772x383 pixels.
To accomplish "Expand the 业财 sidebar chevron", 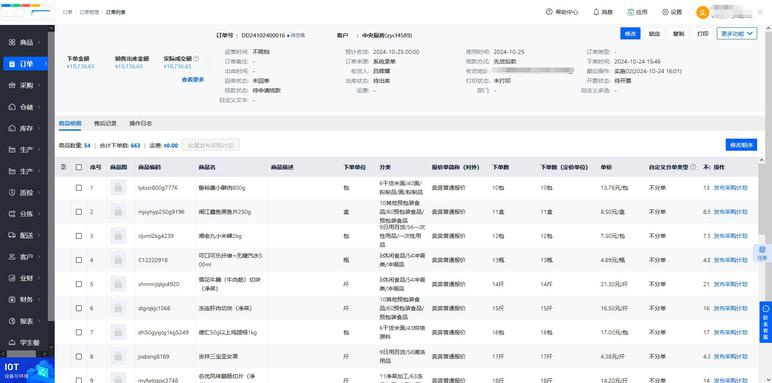I will 38,278.
